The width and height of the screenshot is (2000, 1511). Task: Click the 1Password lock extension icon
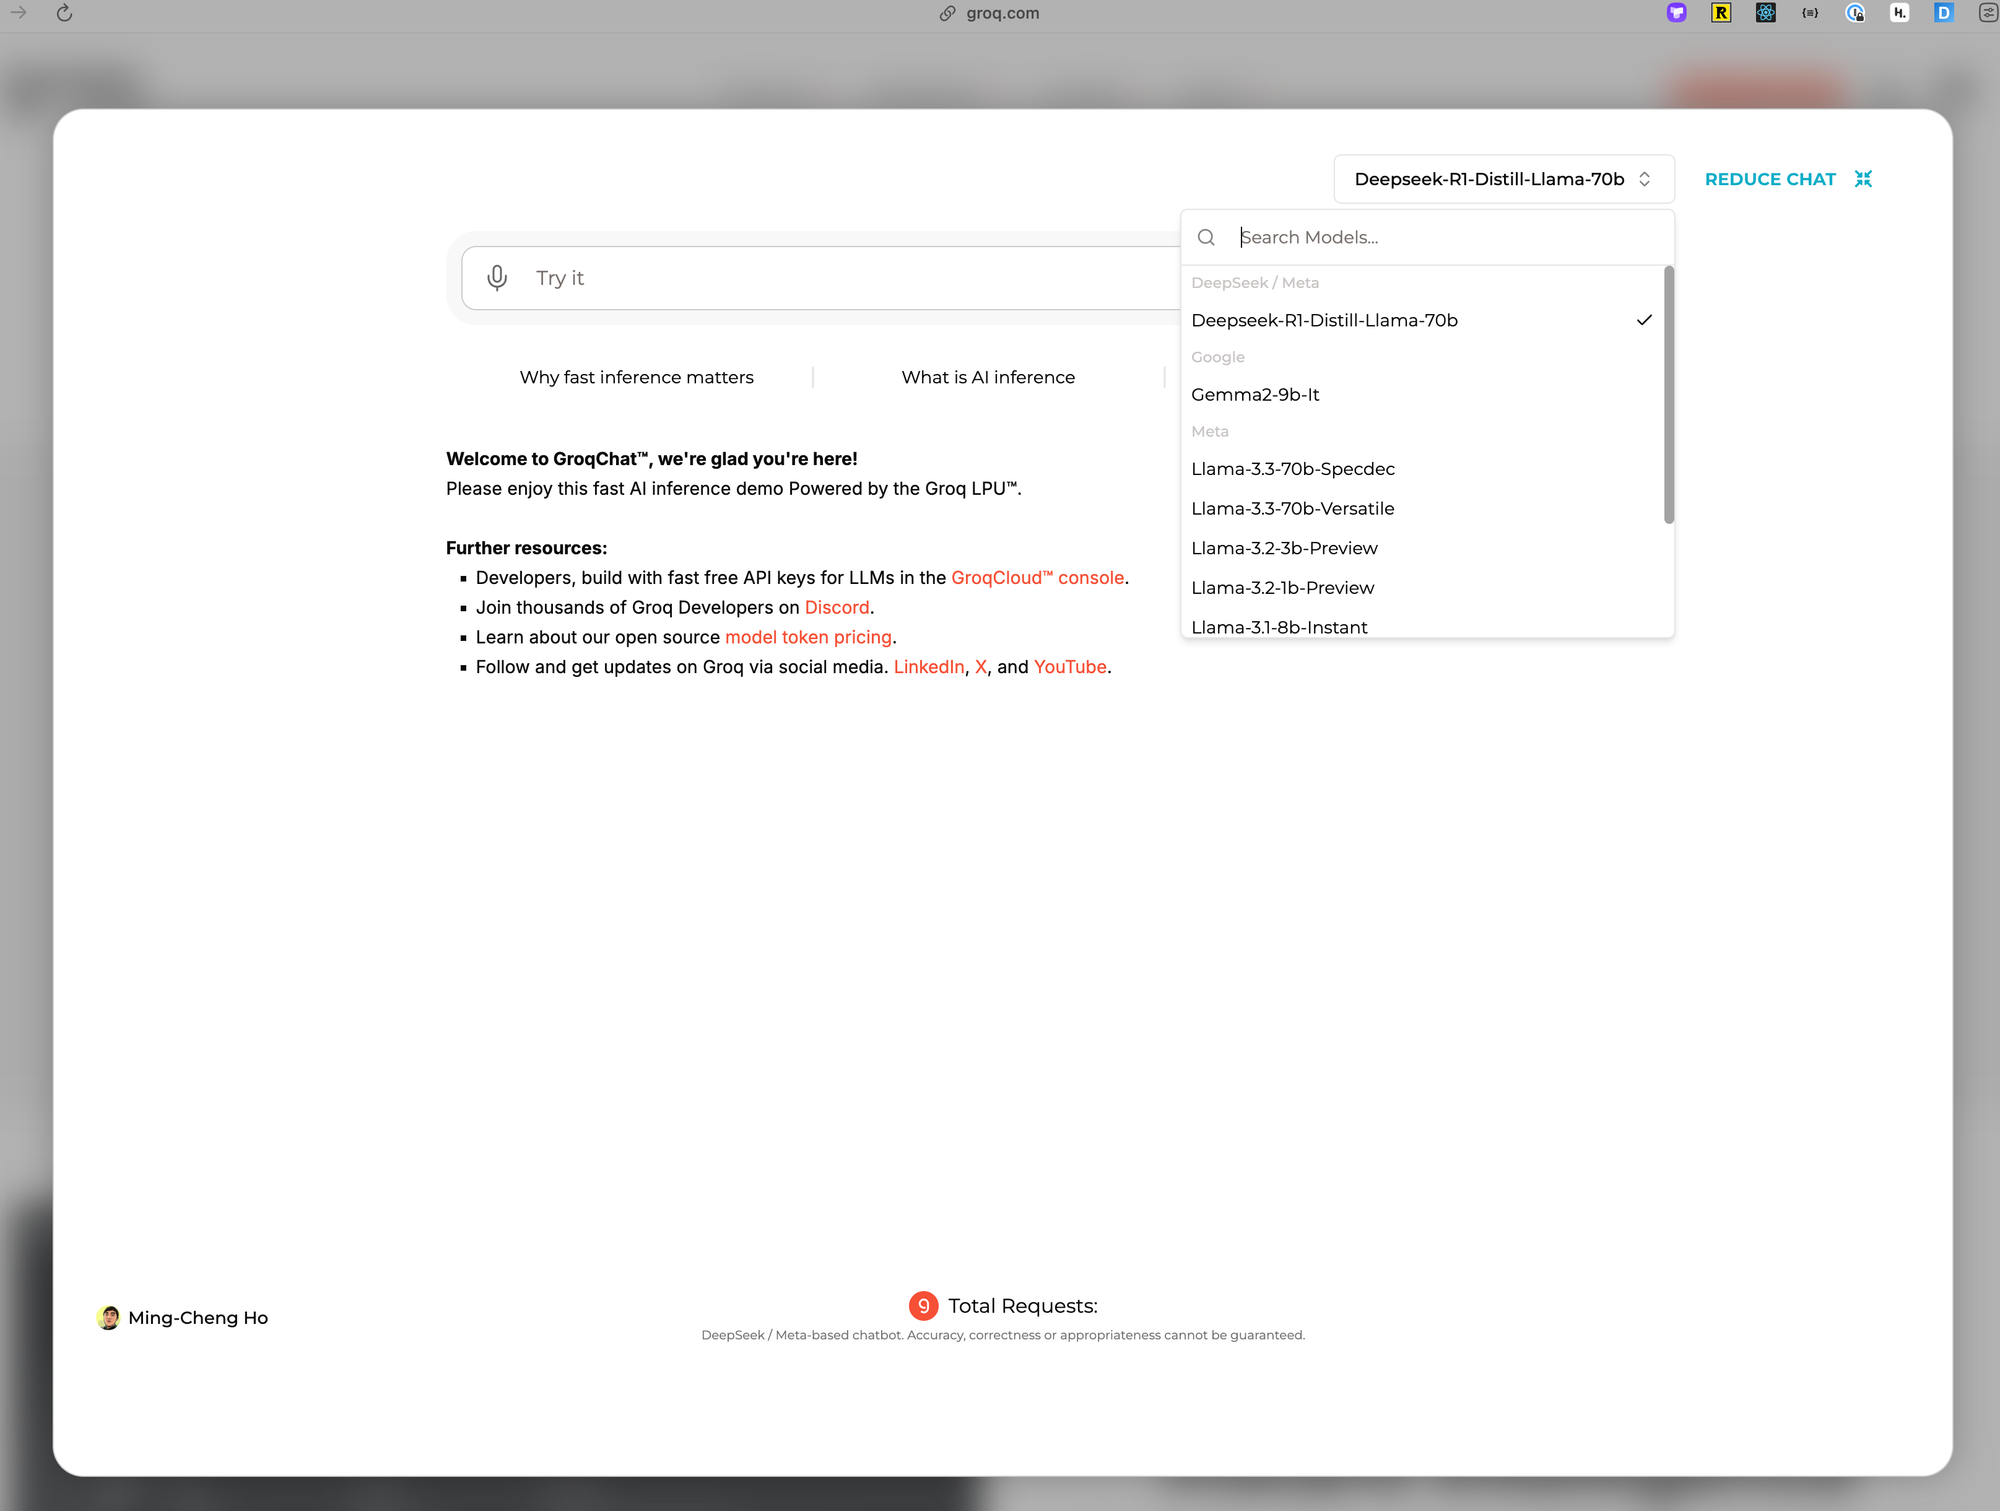click(x=1855, y=13)
